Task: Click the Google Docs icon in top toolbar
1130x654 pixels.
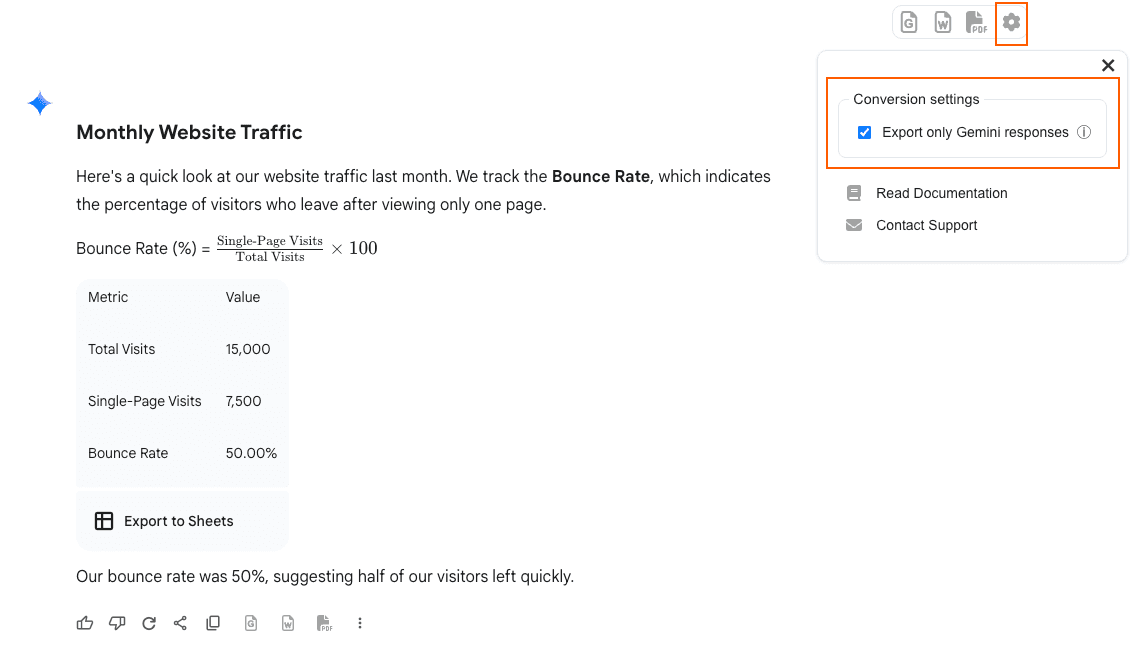Action: click(x=909, y=22)
